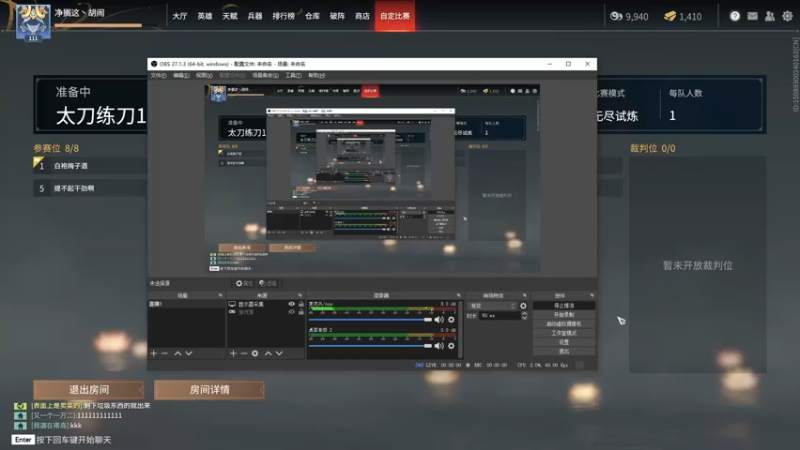
Task: Toggle the lock on the dimmed second source
Action: point(301,312)
